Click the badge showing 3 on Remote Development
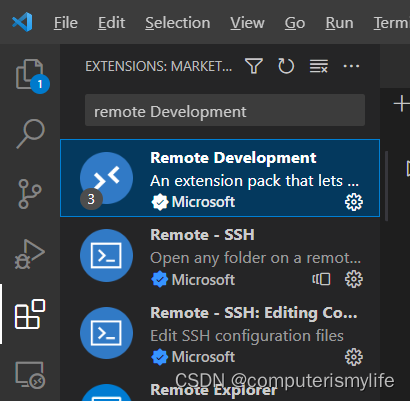 91,199
